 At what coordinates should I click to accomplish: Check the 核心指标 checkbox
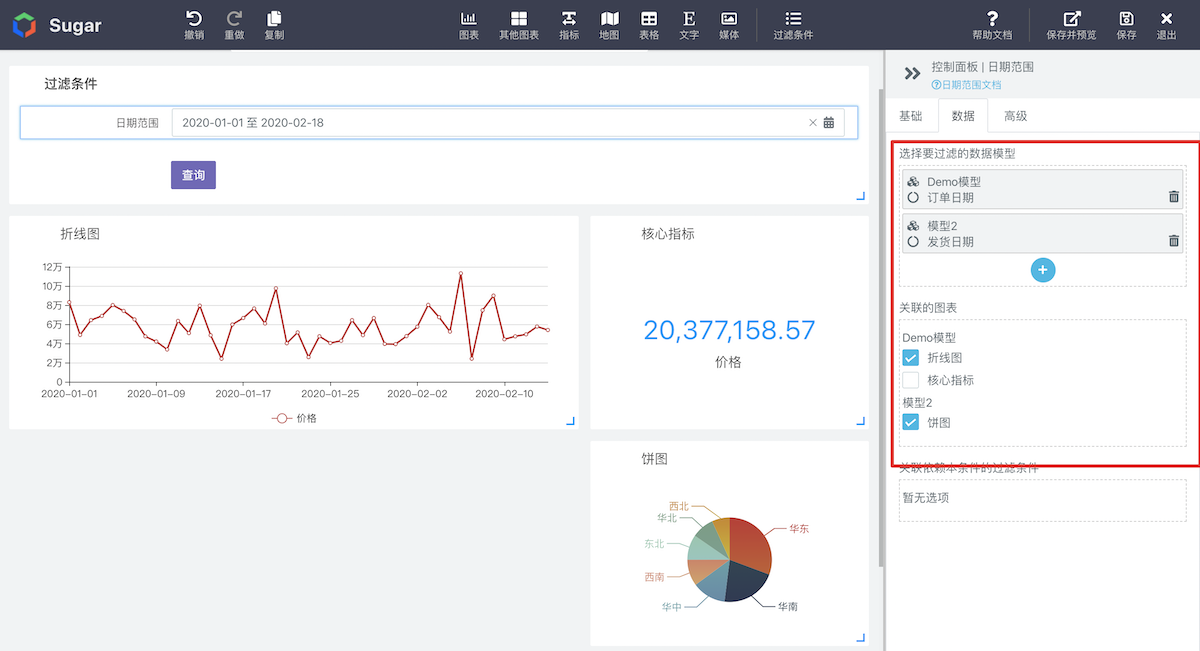[911, 380]
